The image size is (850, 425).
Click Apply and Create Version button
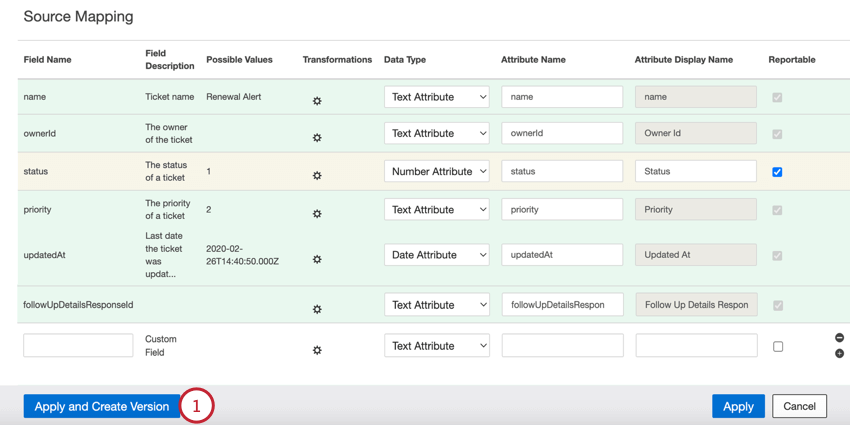[102, 406]
